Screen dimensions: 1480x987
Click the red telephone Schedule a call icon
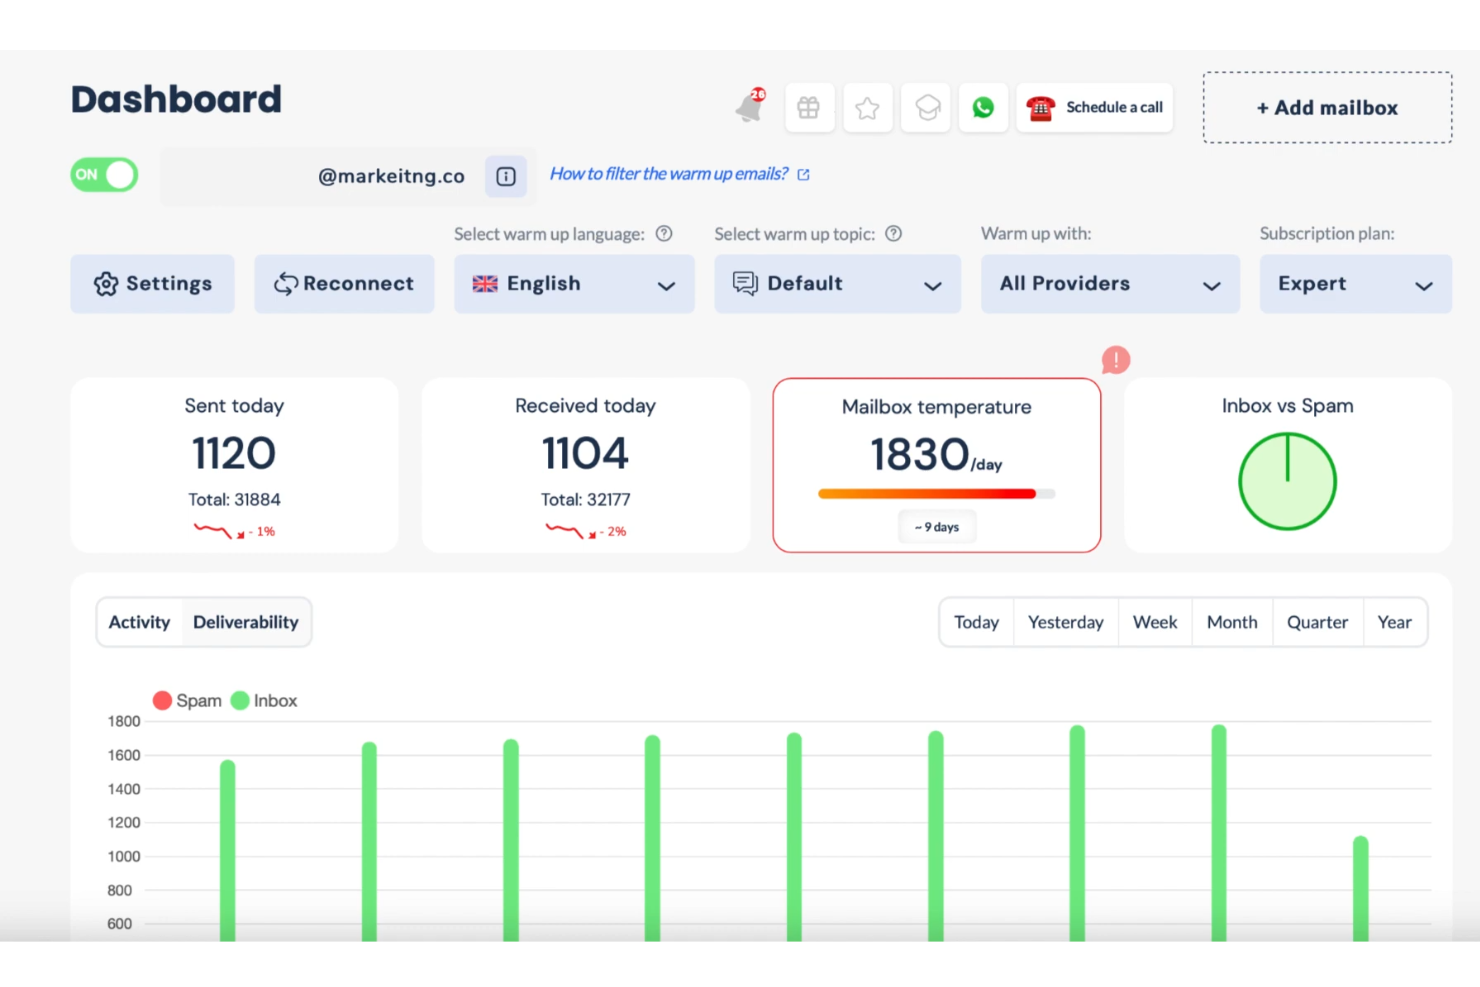[x=1040, y=108]
